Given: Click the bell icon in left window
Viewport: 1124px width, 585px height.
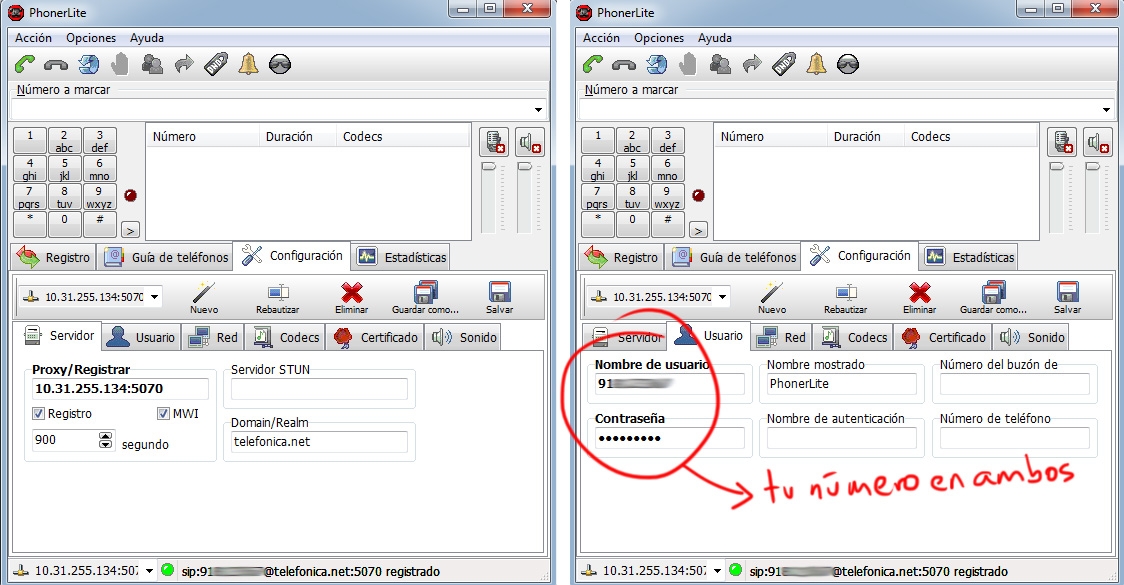Looking at the screenshot, I should pos(248,65).
